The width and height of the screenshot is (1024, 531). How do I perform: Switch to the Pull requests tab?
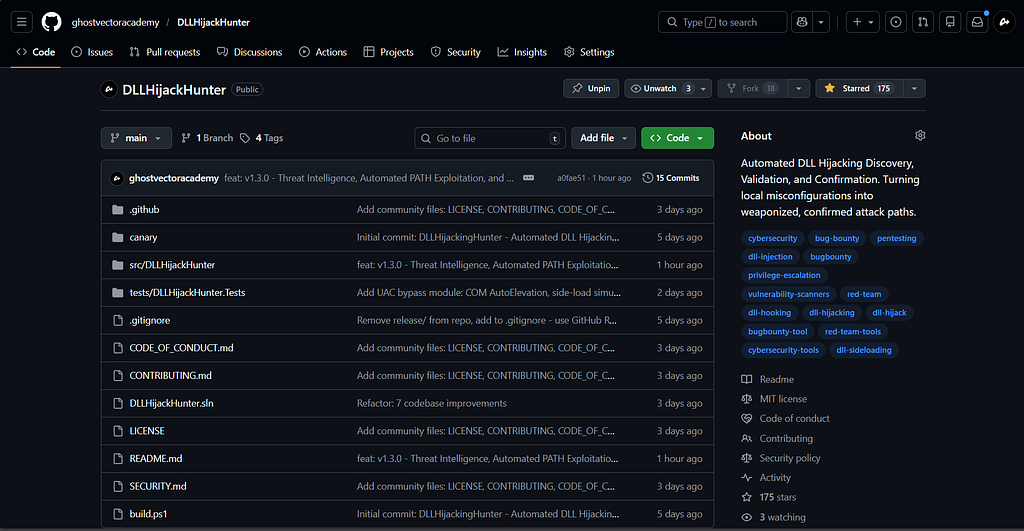click(165, 52)
